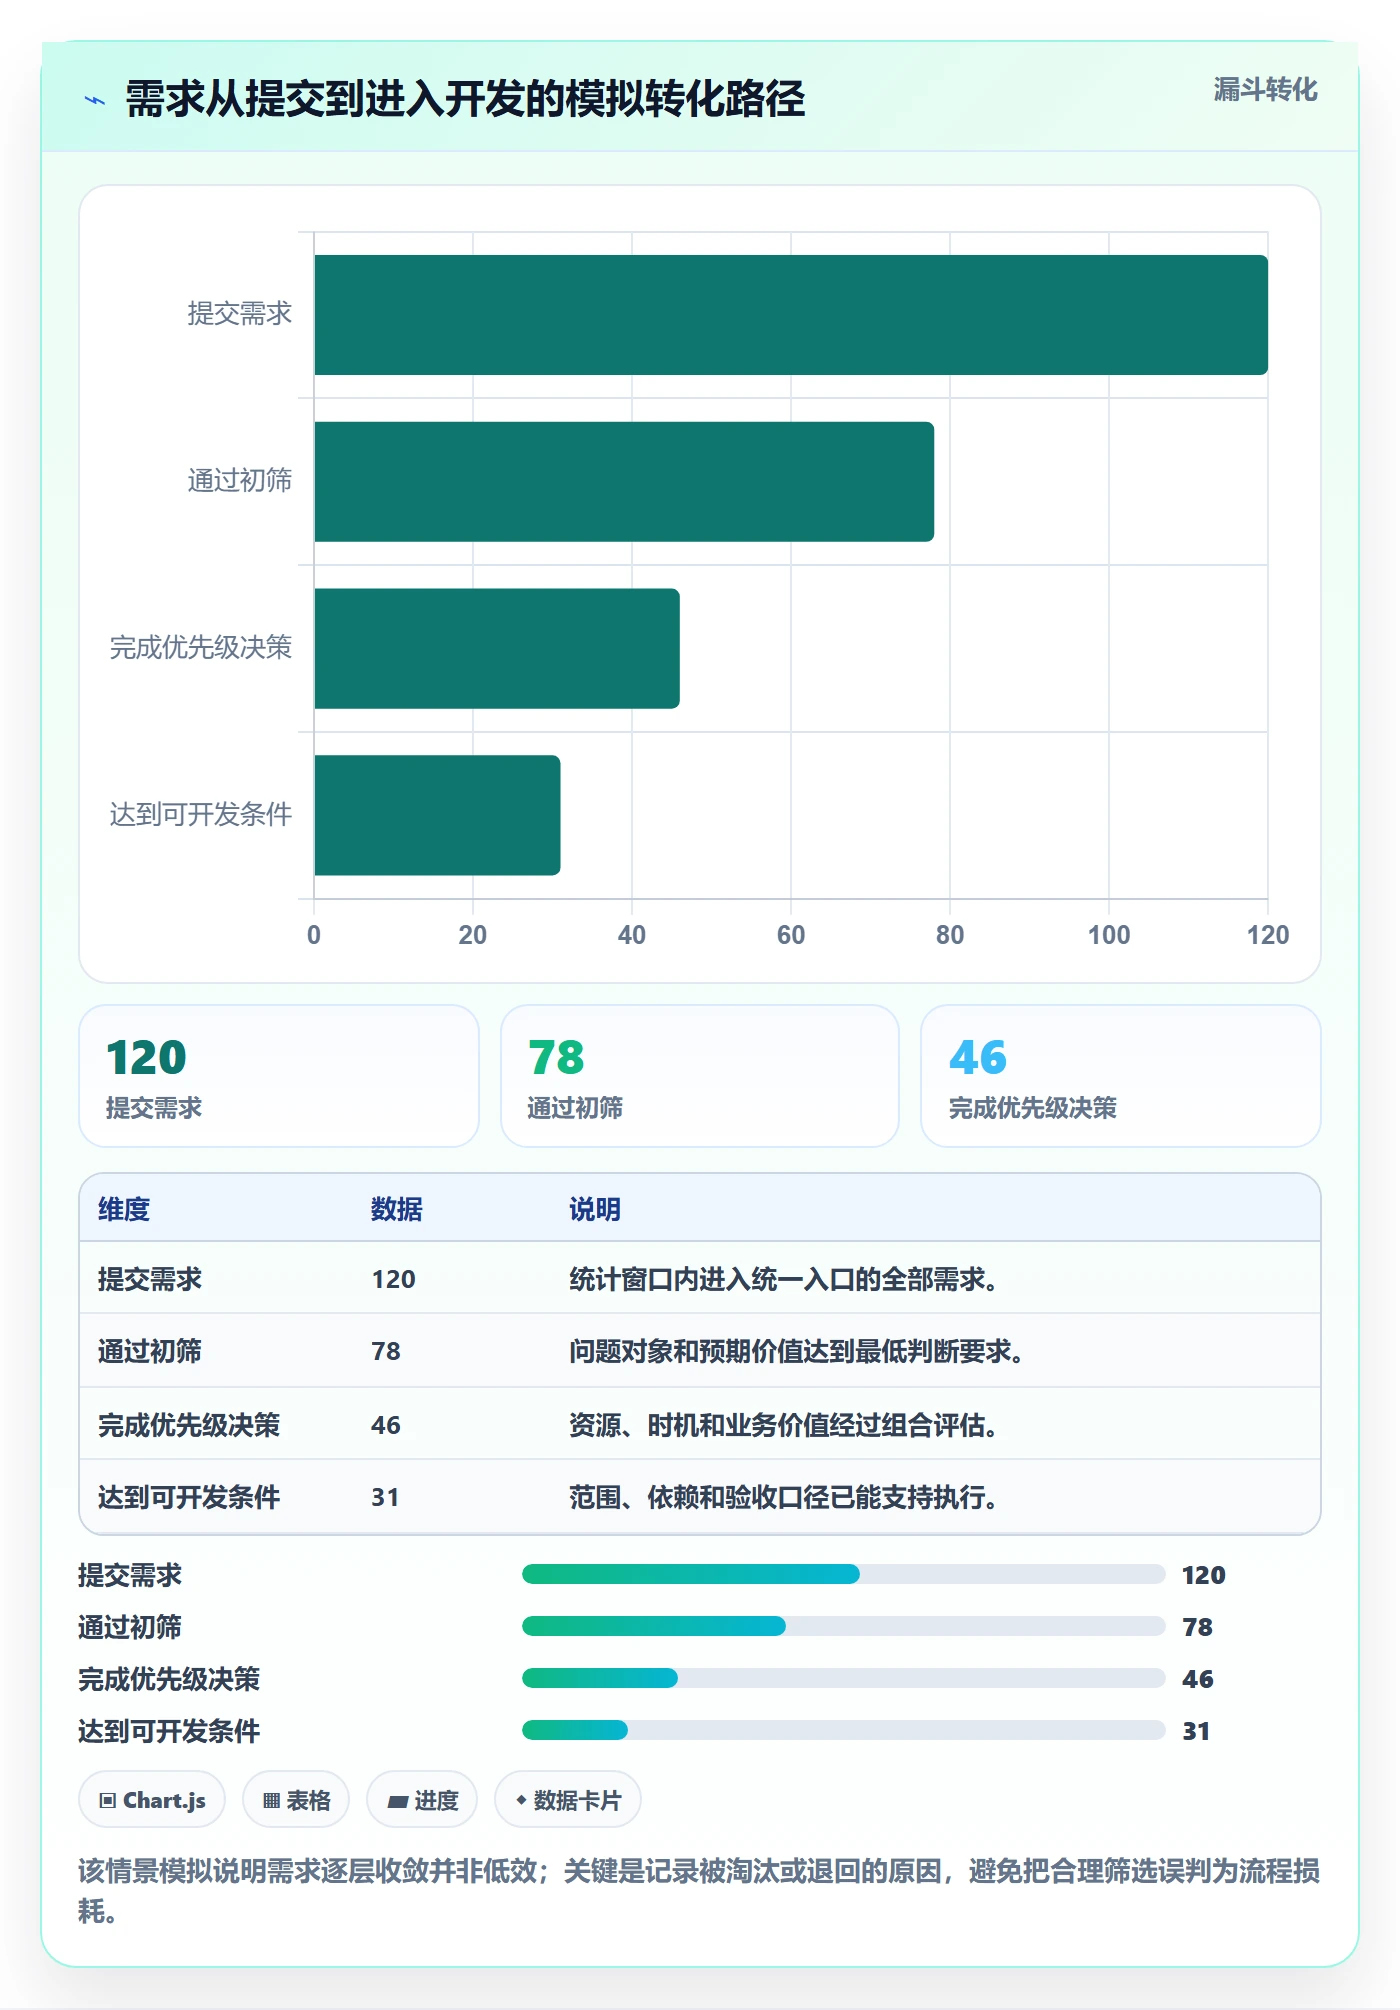Click the 达到可开发条件 progress bar
The height and width of the screenshot is (2010, 1400).
843,1730
